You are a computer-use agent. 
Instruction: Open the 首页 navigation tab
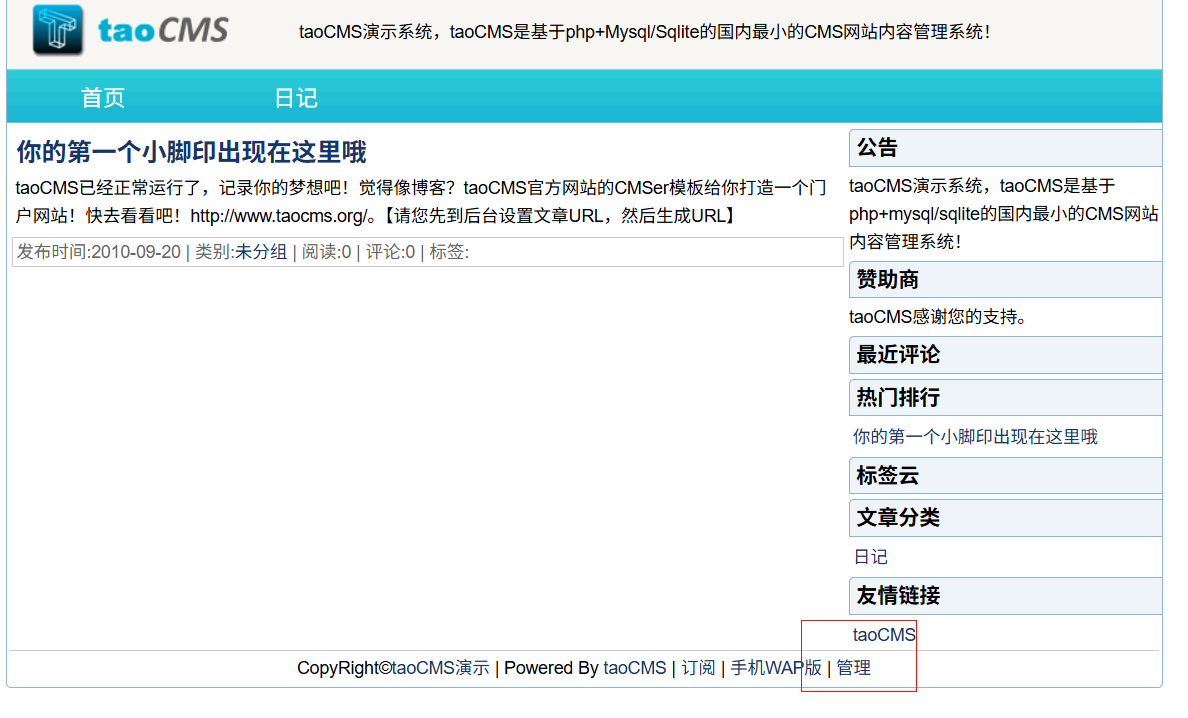pos(103,98)
